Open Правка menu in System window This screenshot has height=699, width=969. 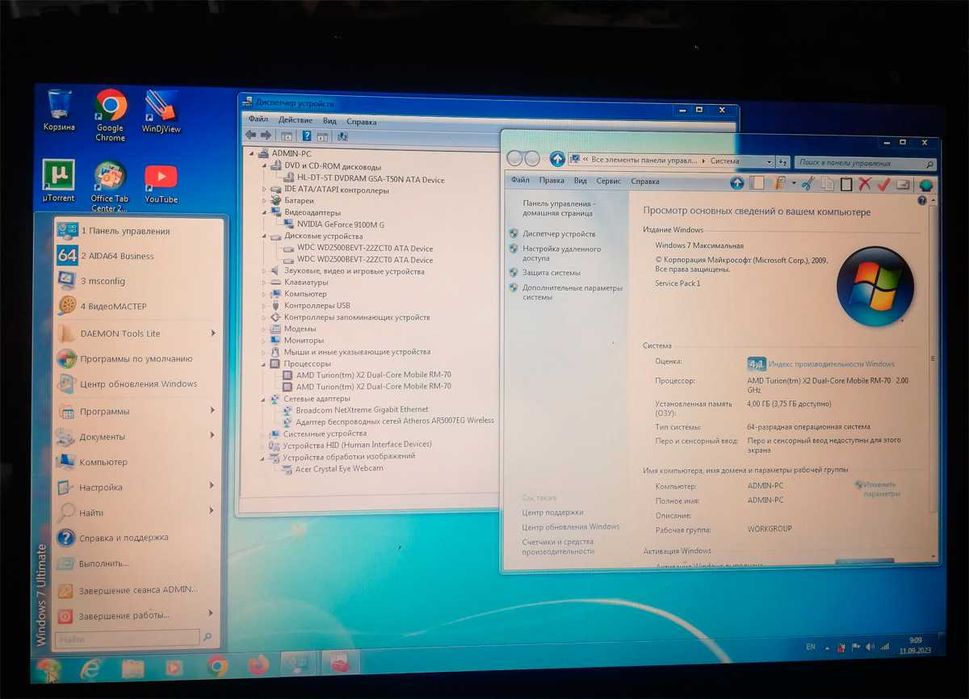(551, 180)
